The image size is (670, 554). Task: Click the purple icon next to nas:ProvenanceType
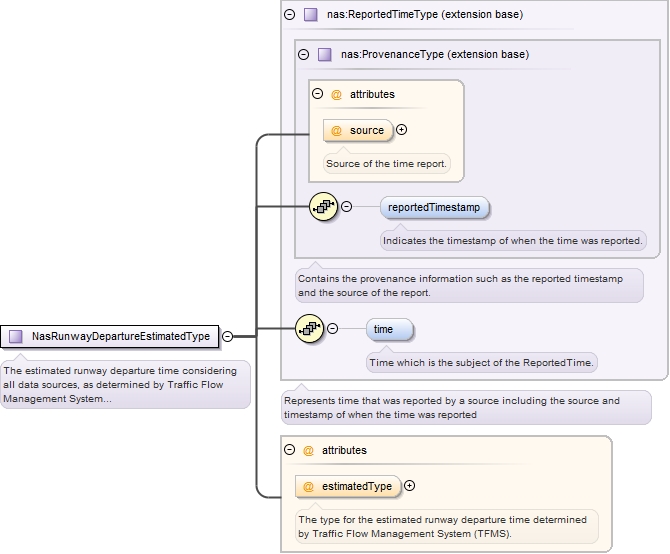325,54
